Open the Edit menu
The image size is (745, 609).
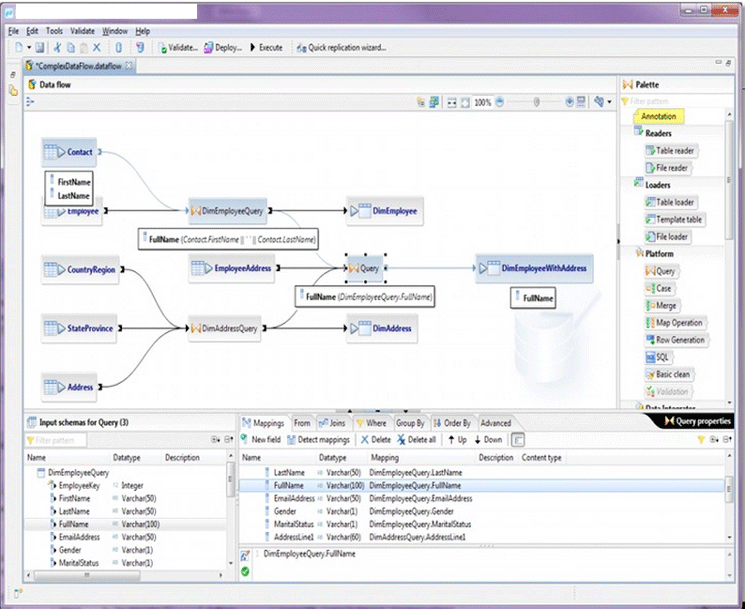pos(32,31)
